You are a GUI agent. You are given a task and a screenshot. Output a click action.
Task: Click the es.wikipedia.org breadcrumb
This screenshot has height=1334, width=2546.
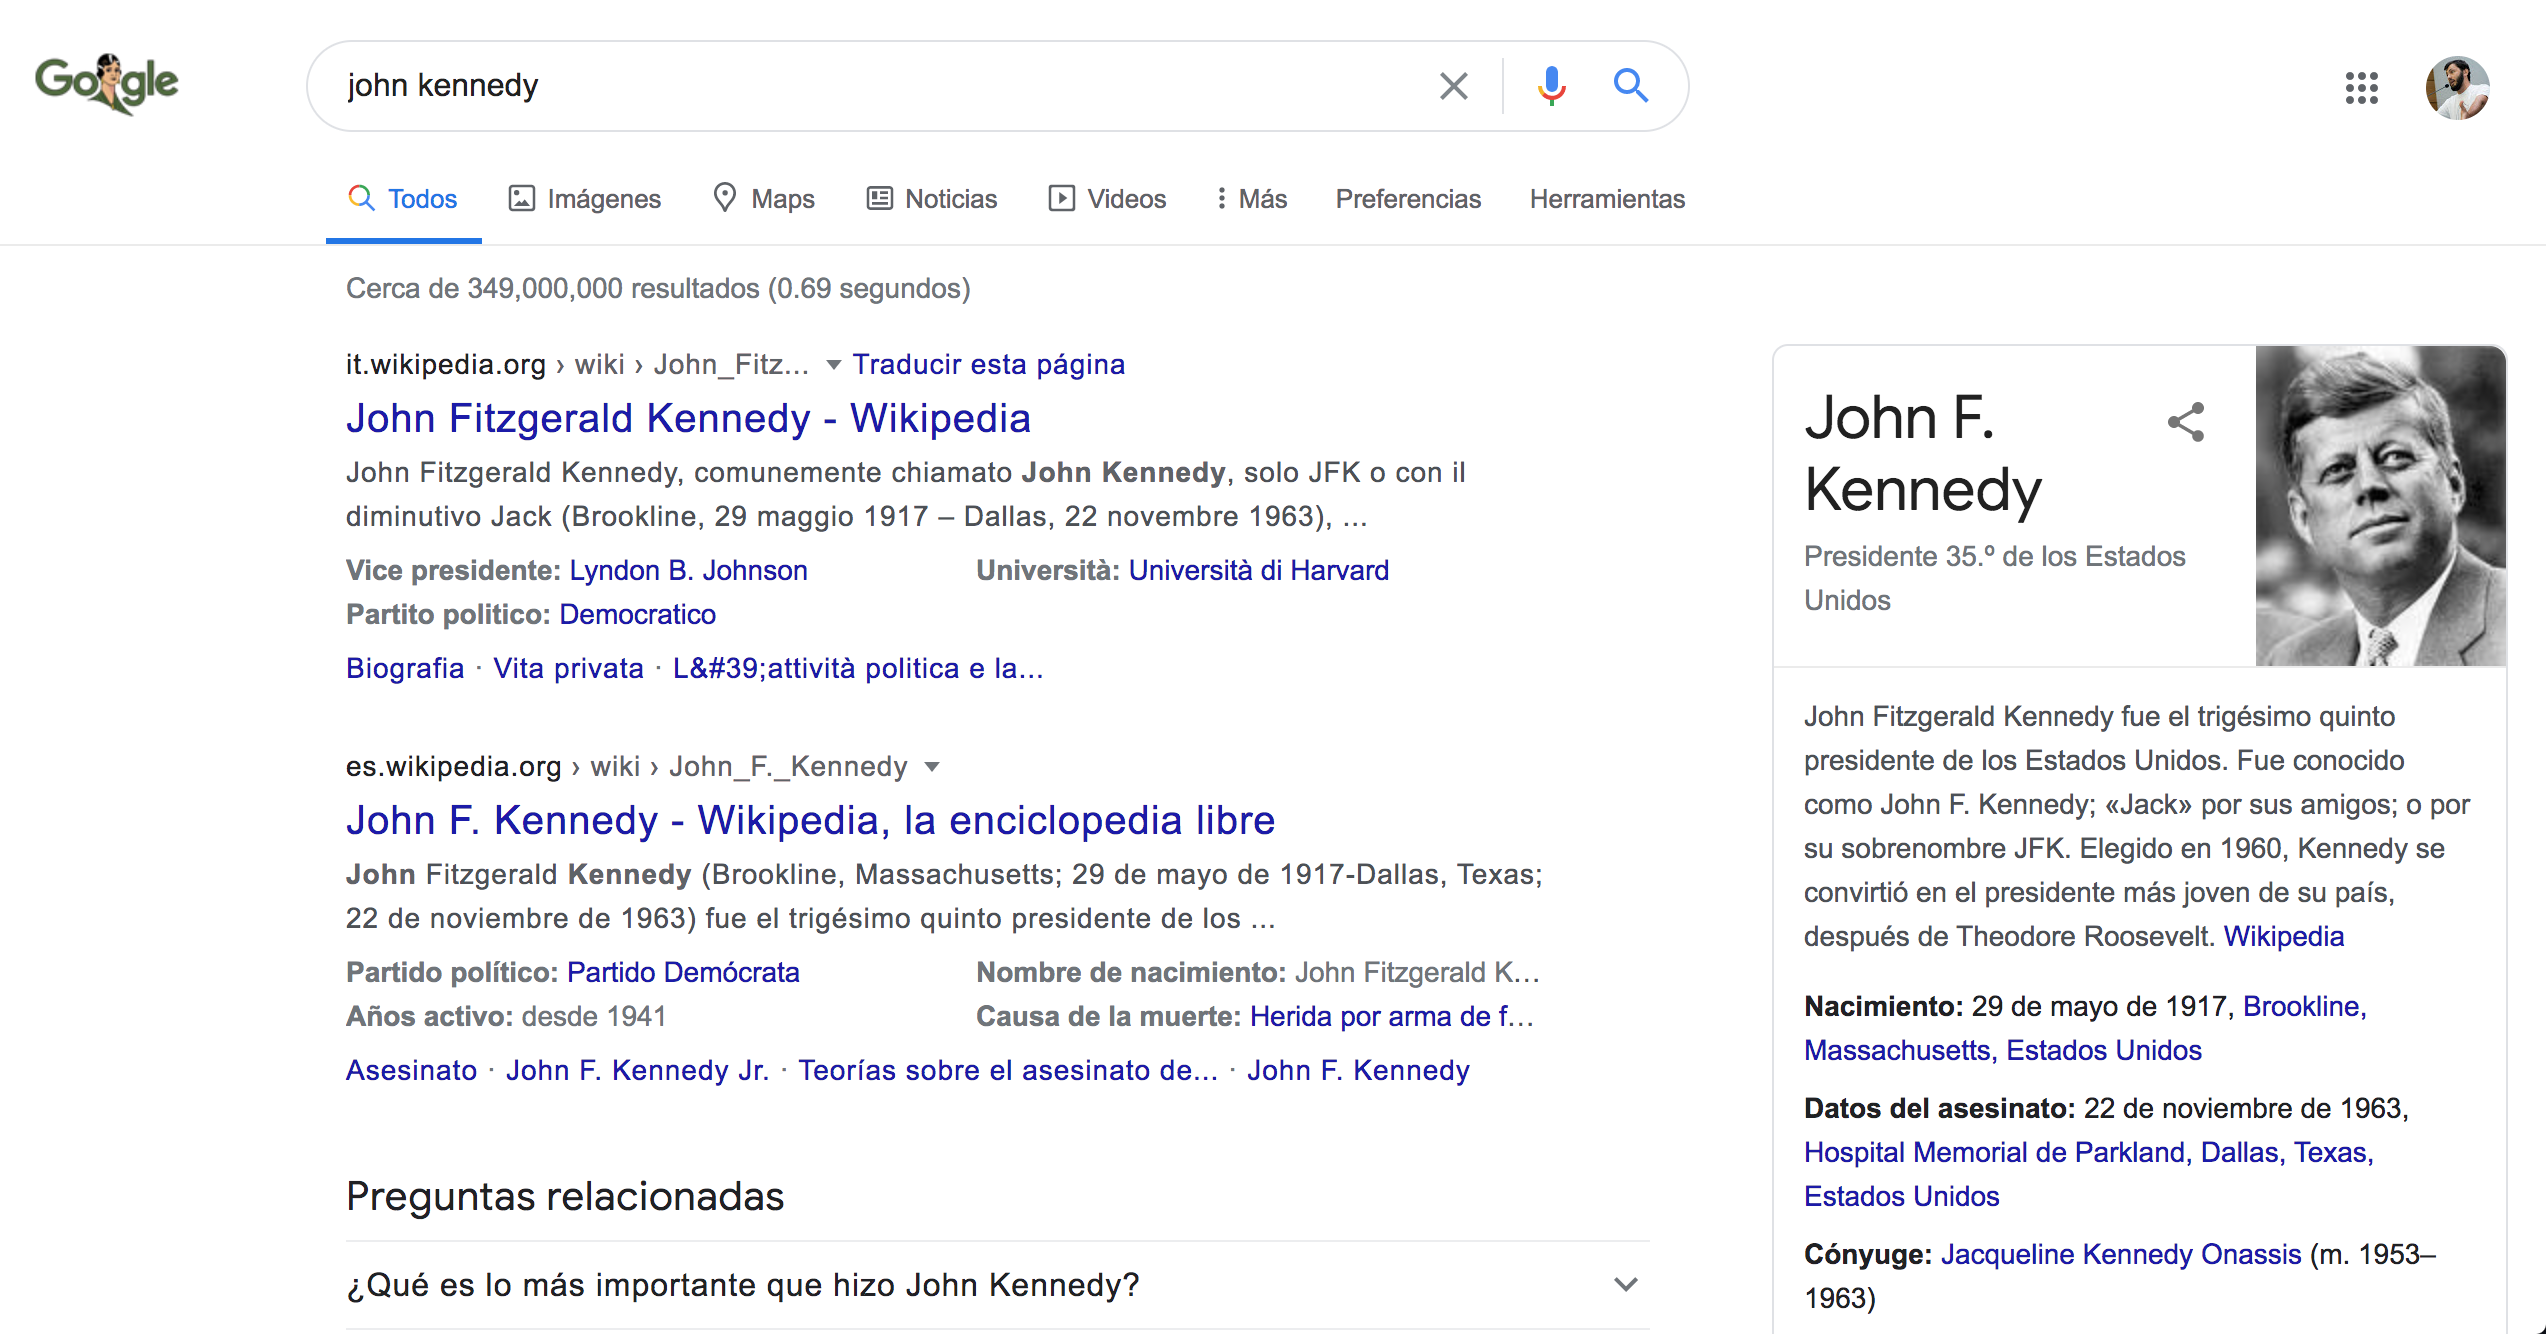click(626, 766)
